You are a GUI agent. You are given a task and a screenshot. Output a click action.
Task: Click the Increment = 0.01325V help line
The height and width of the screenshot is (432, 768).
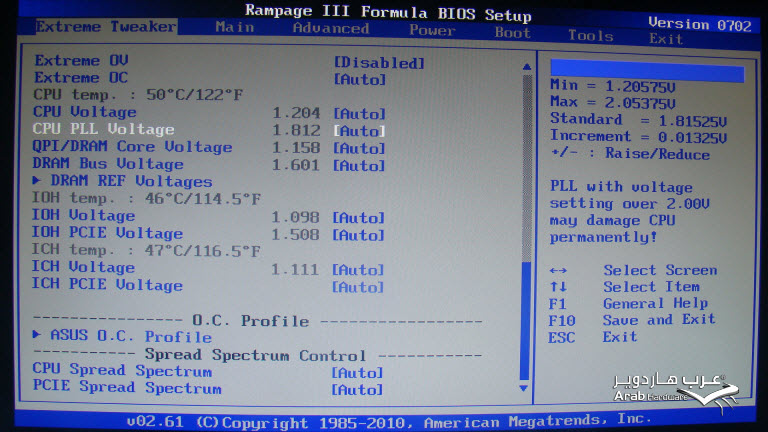click(x=639, y=137)
